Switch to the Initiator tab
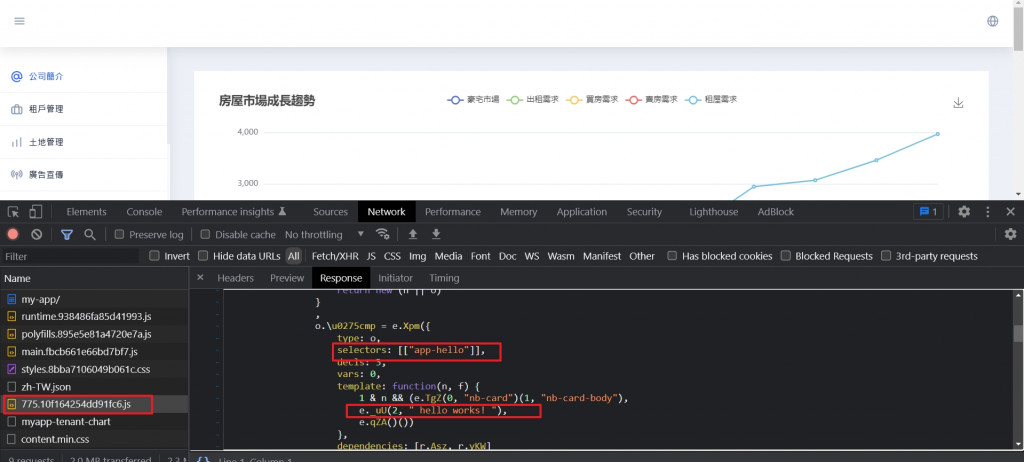 click(395, 278)
